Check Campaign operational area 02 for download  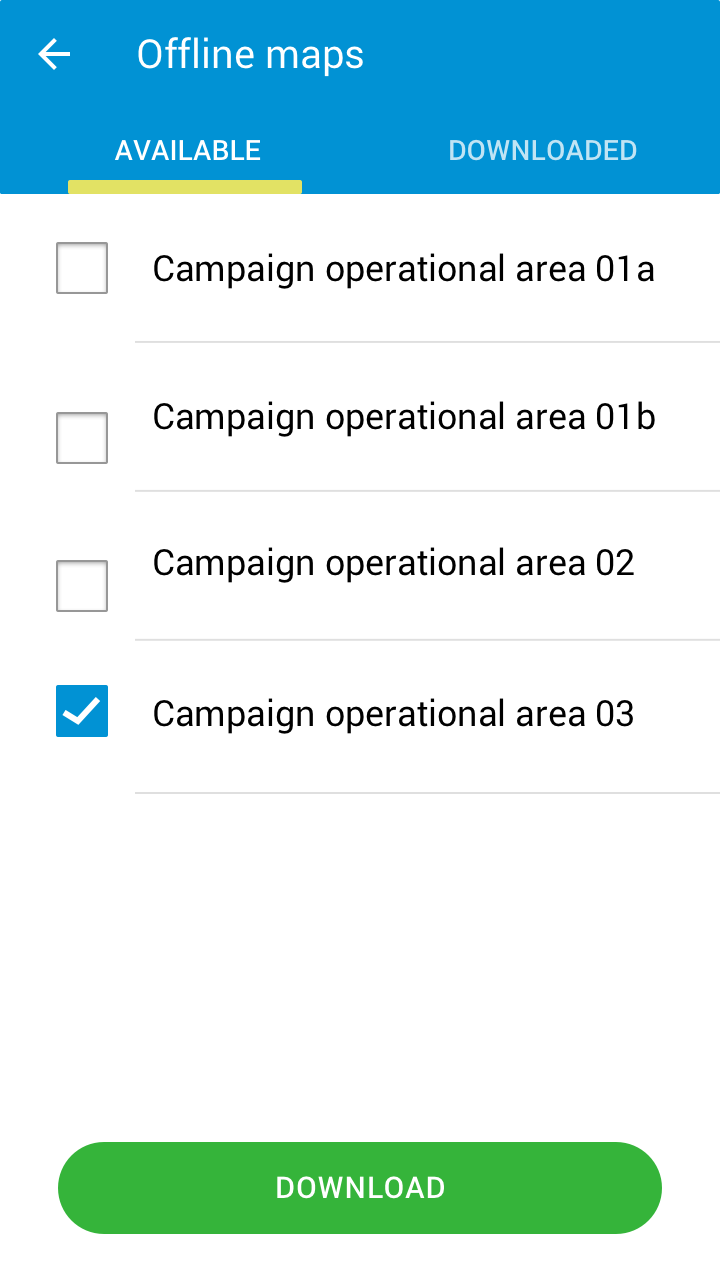[x=81, y=585]
